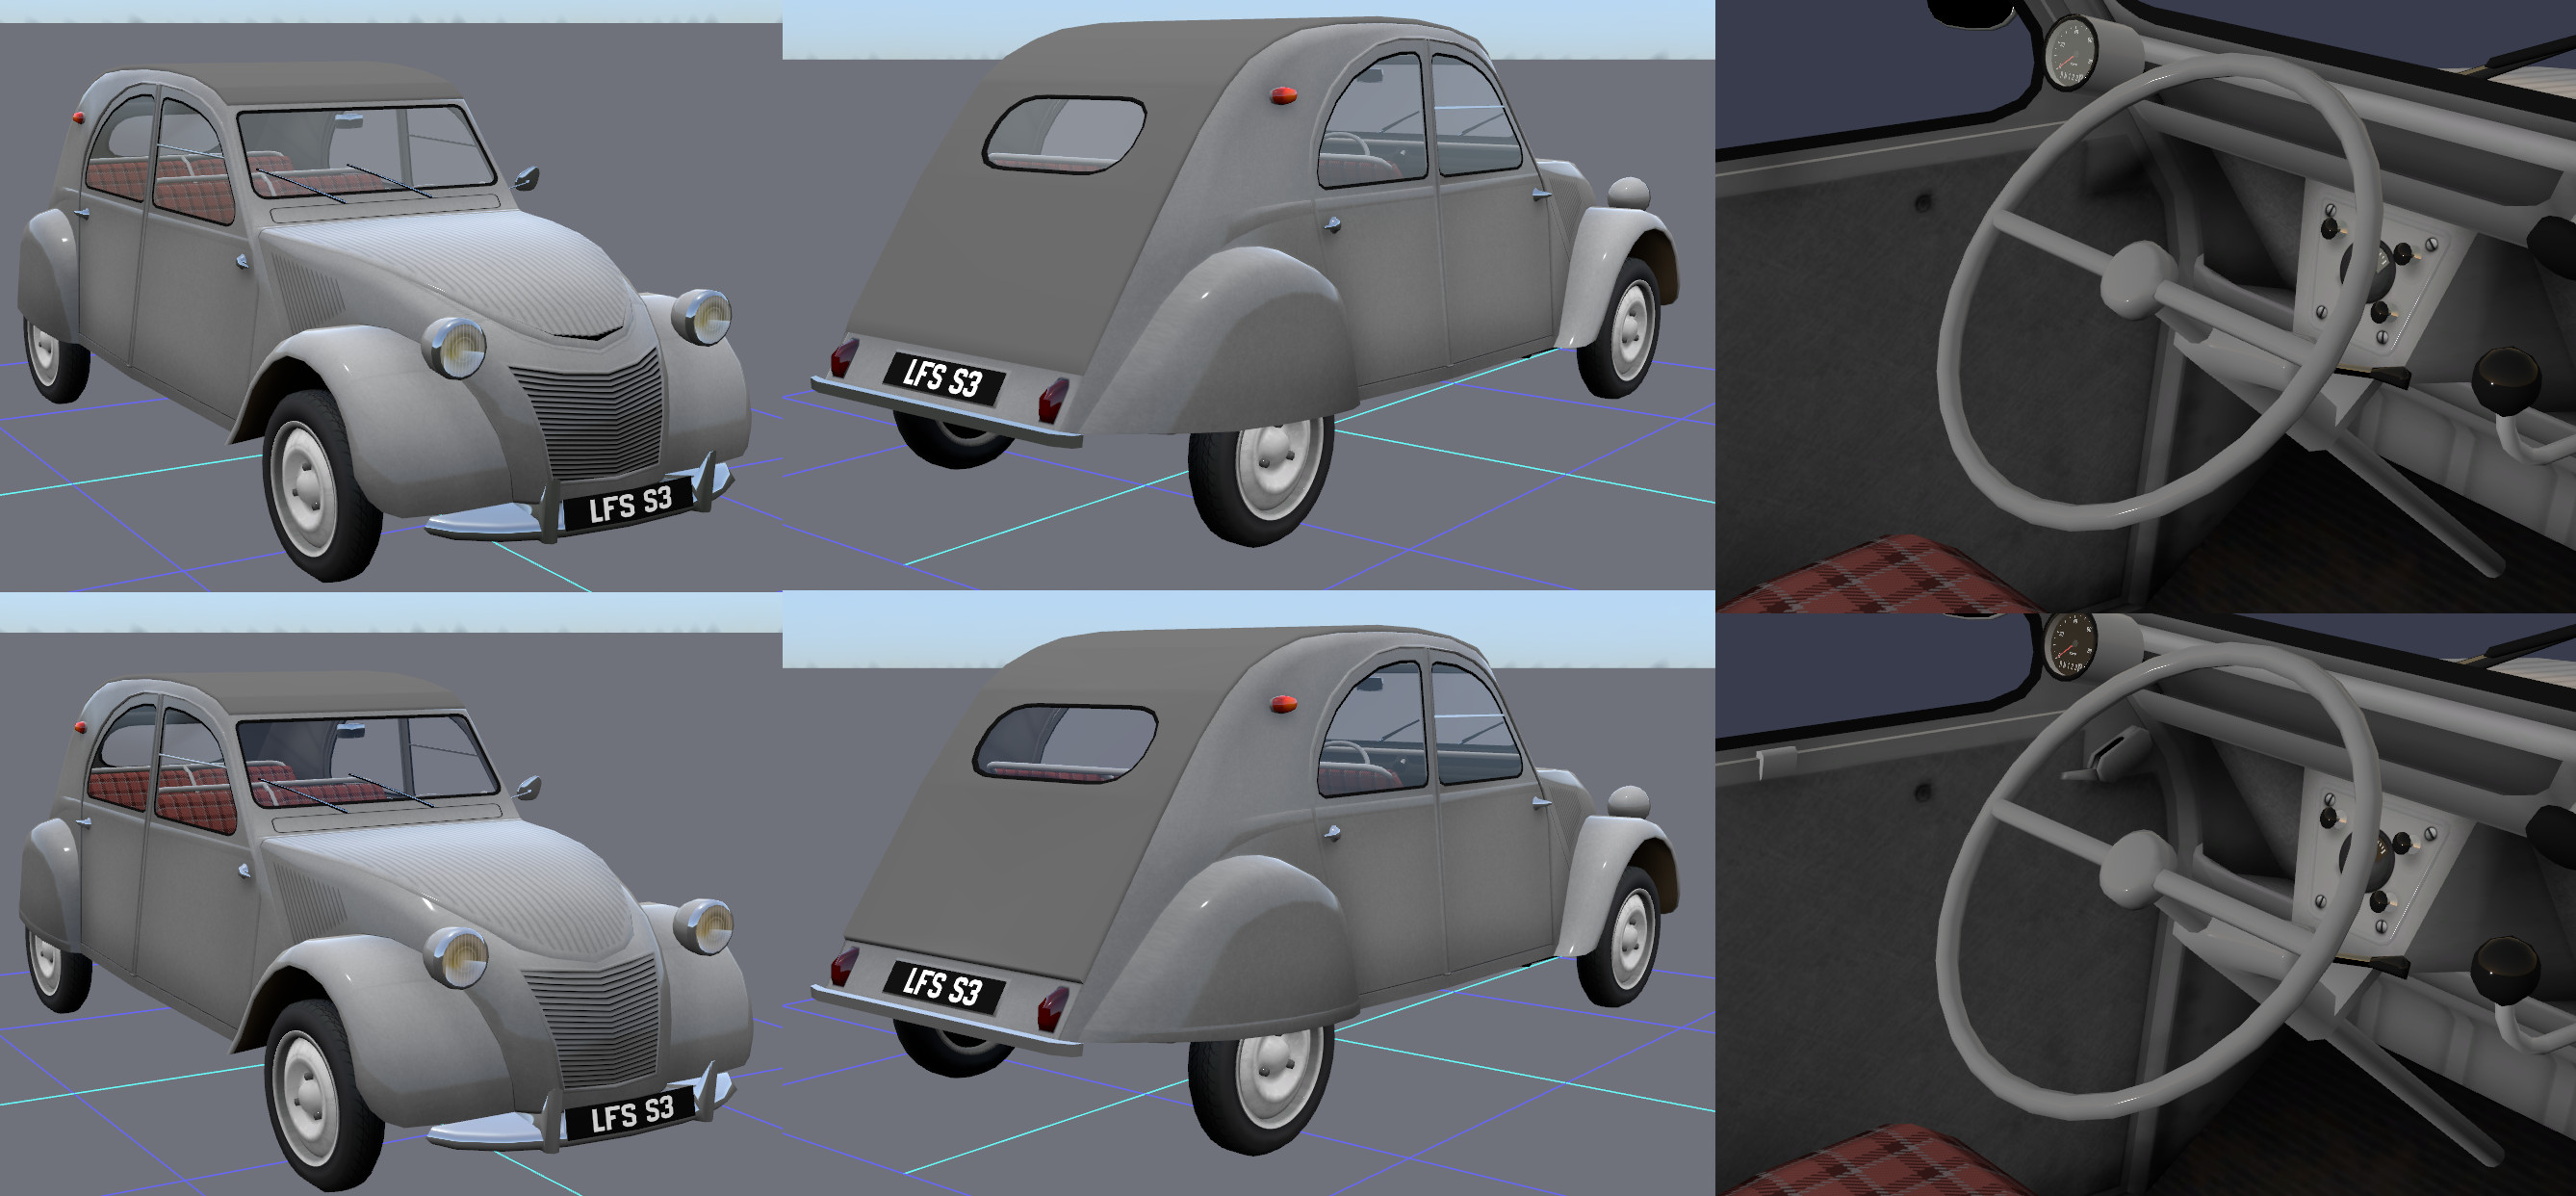Select the lower front three-quarter car thumbnail
The image size is (2576, 1196).
coord(390,895)
